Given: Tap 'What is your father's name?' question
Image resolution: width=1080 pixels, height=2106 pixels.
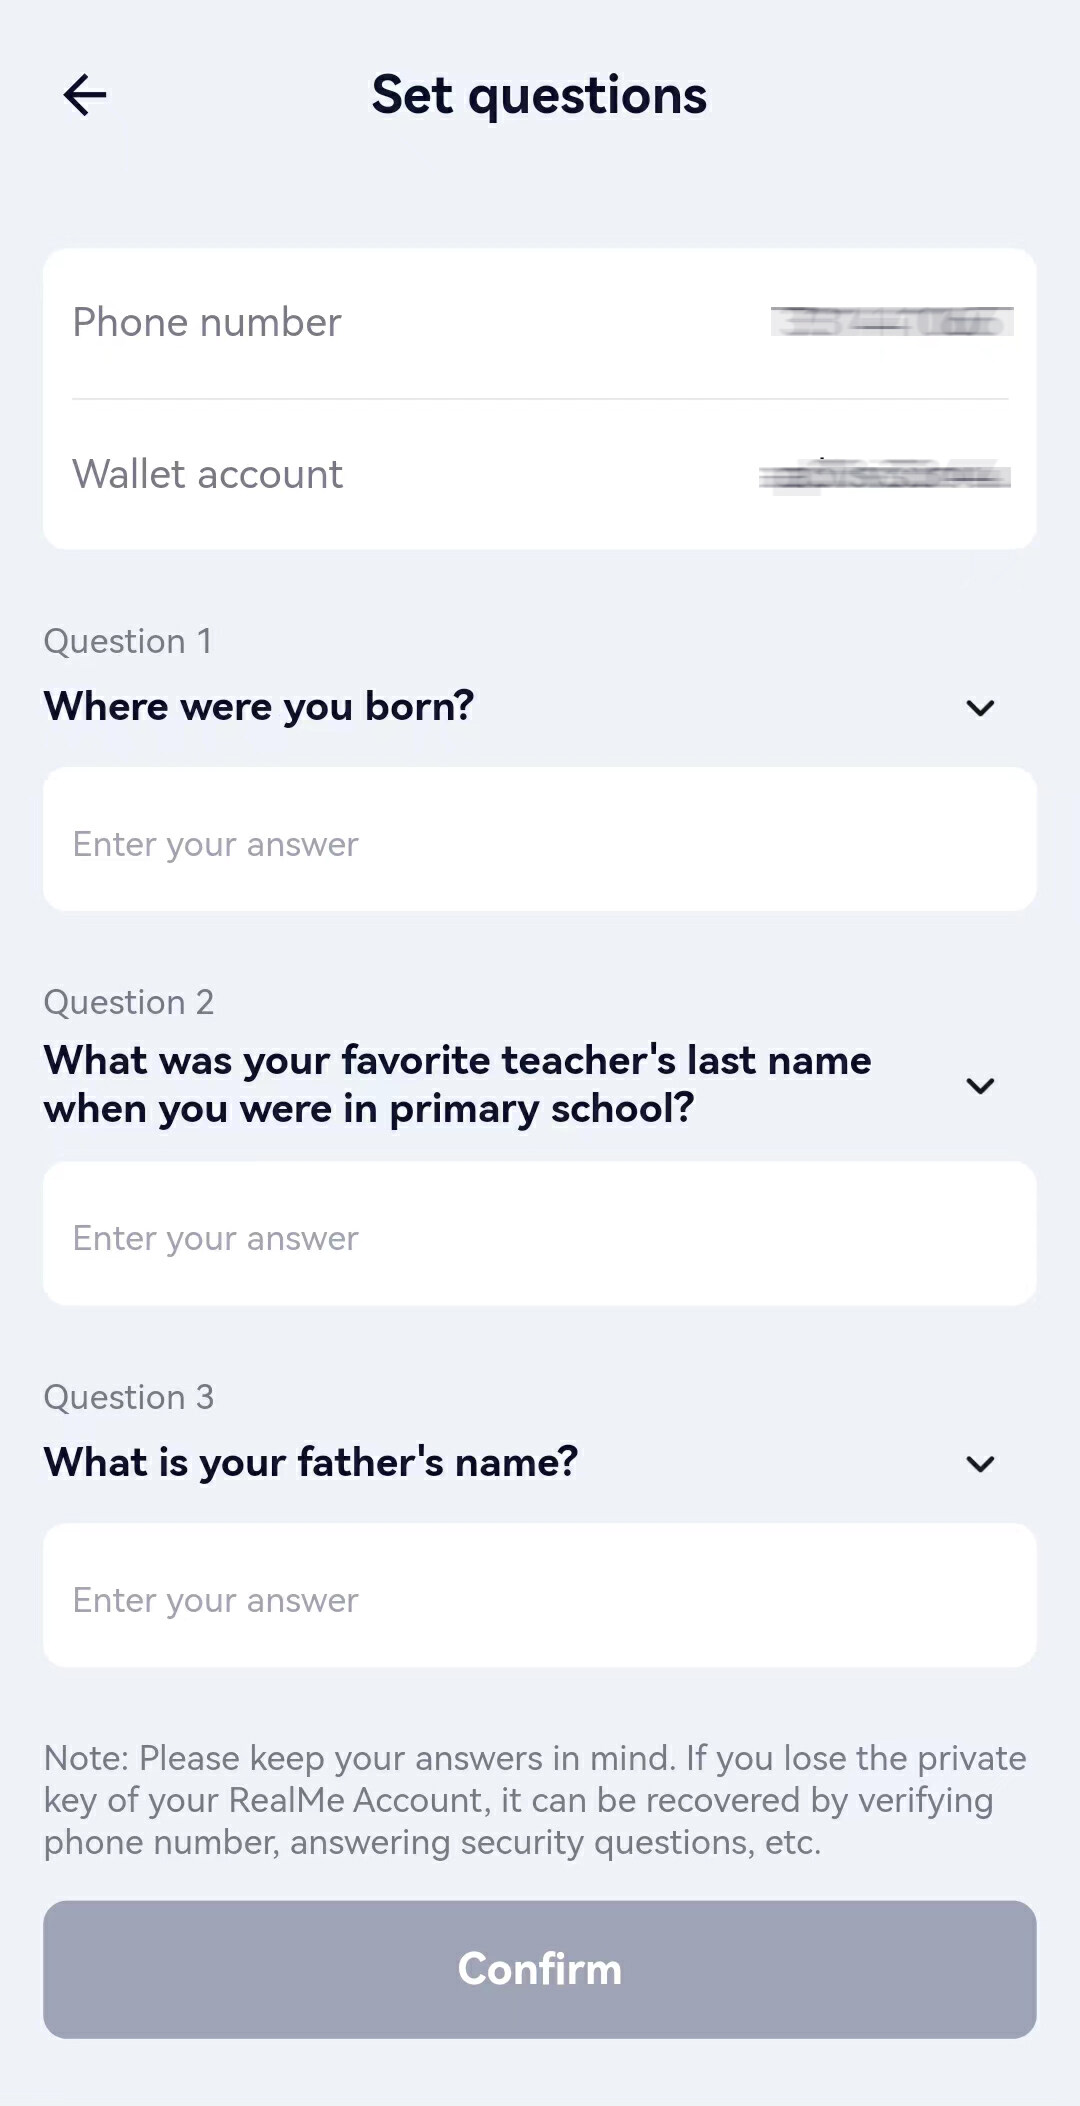Looking at the screenshot, I should [x=311, y=1462].
